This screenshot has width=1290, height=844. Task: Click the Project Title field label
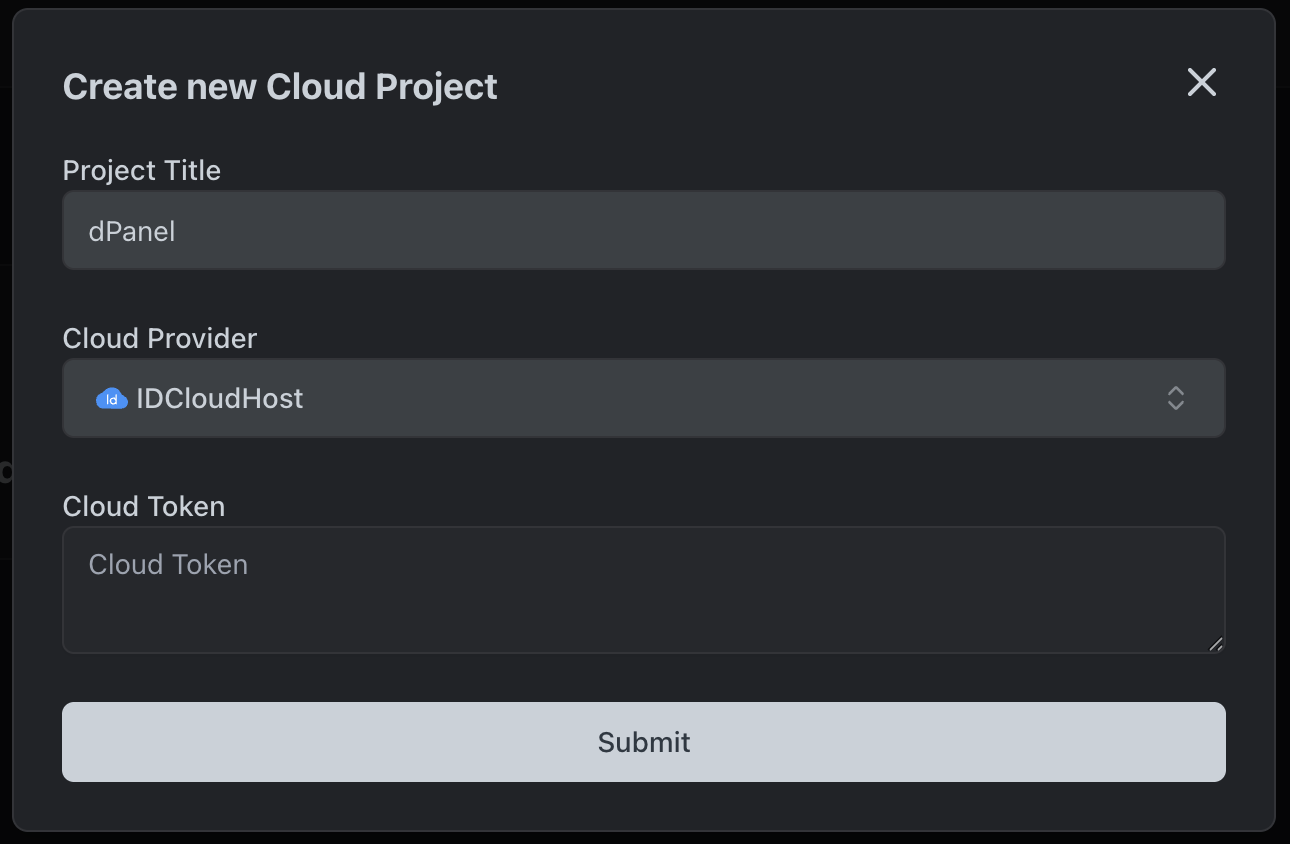click(141, 170)
